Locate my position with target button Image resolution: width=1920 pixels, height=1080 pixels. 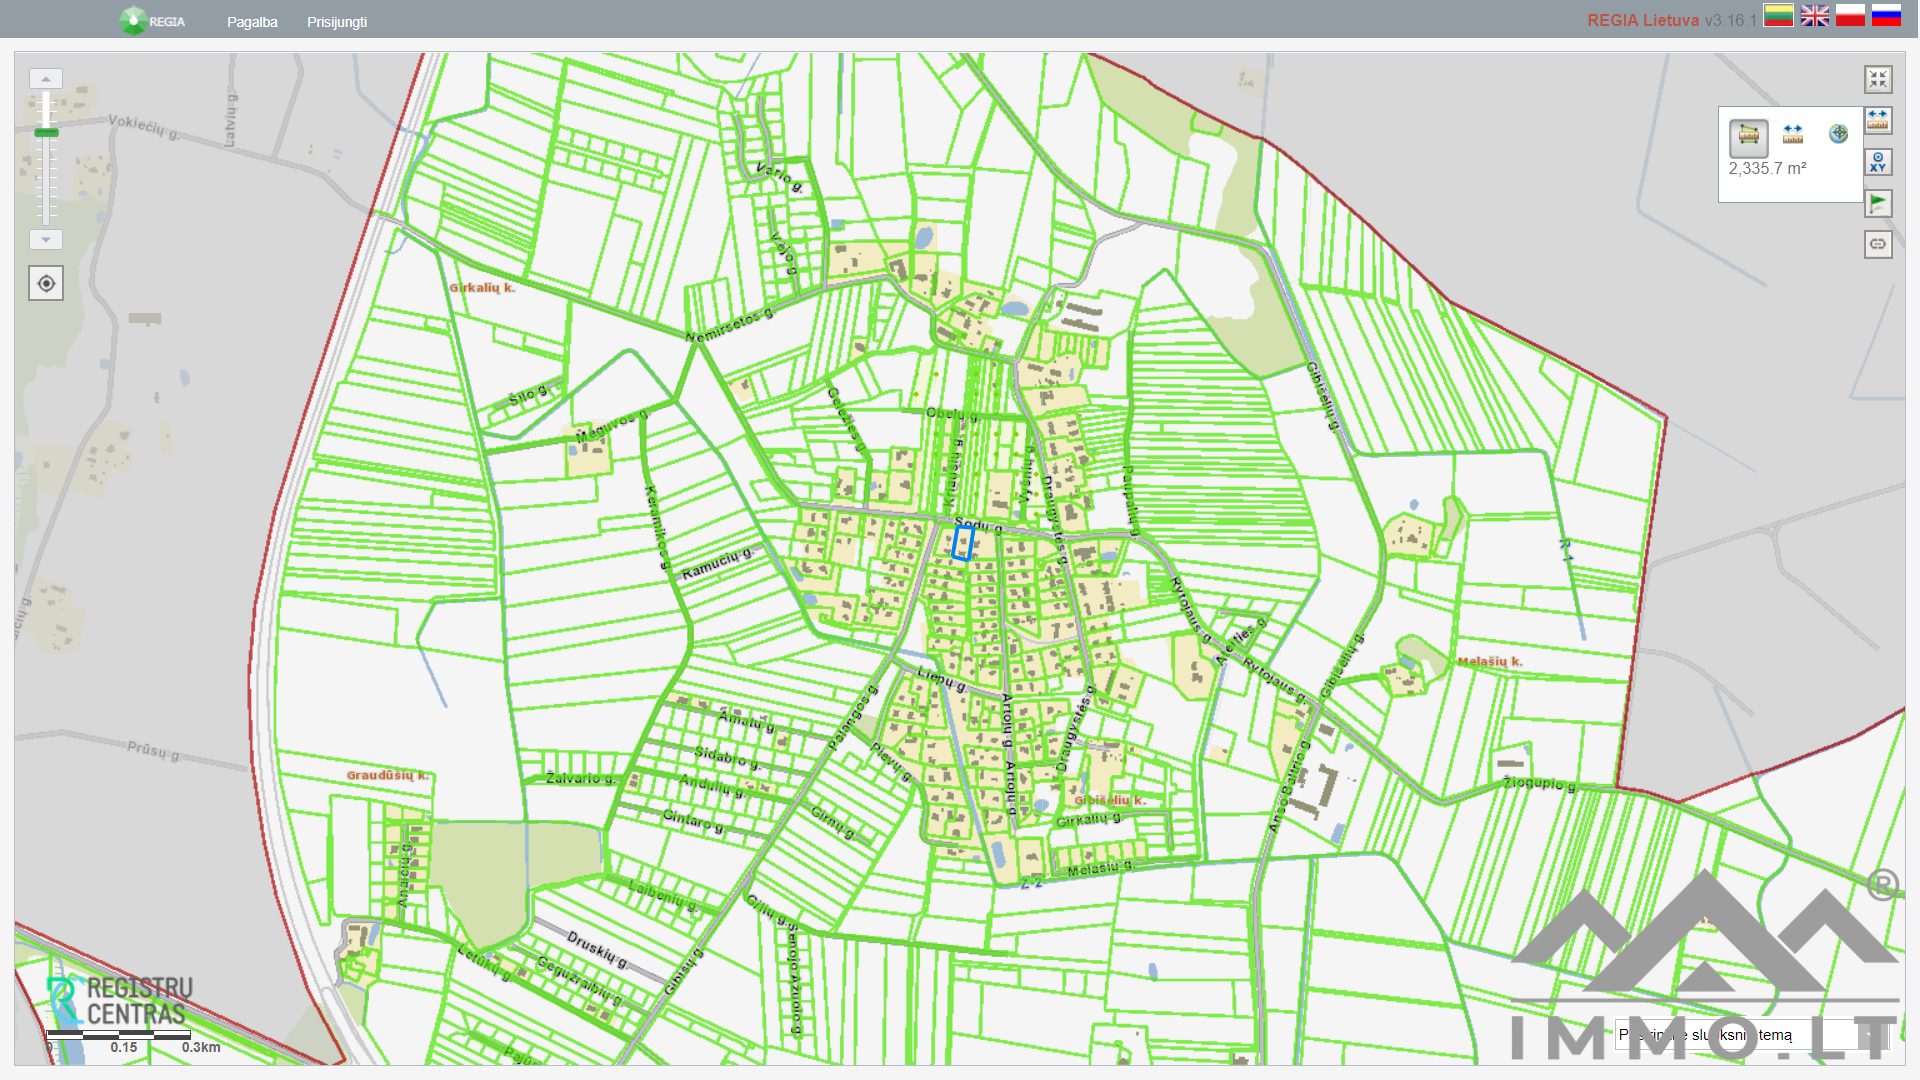[x=46, y=284]
